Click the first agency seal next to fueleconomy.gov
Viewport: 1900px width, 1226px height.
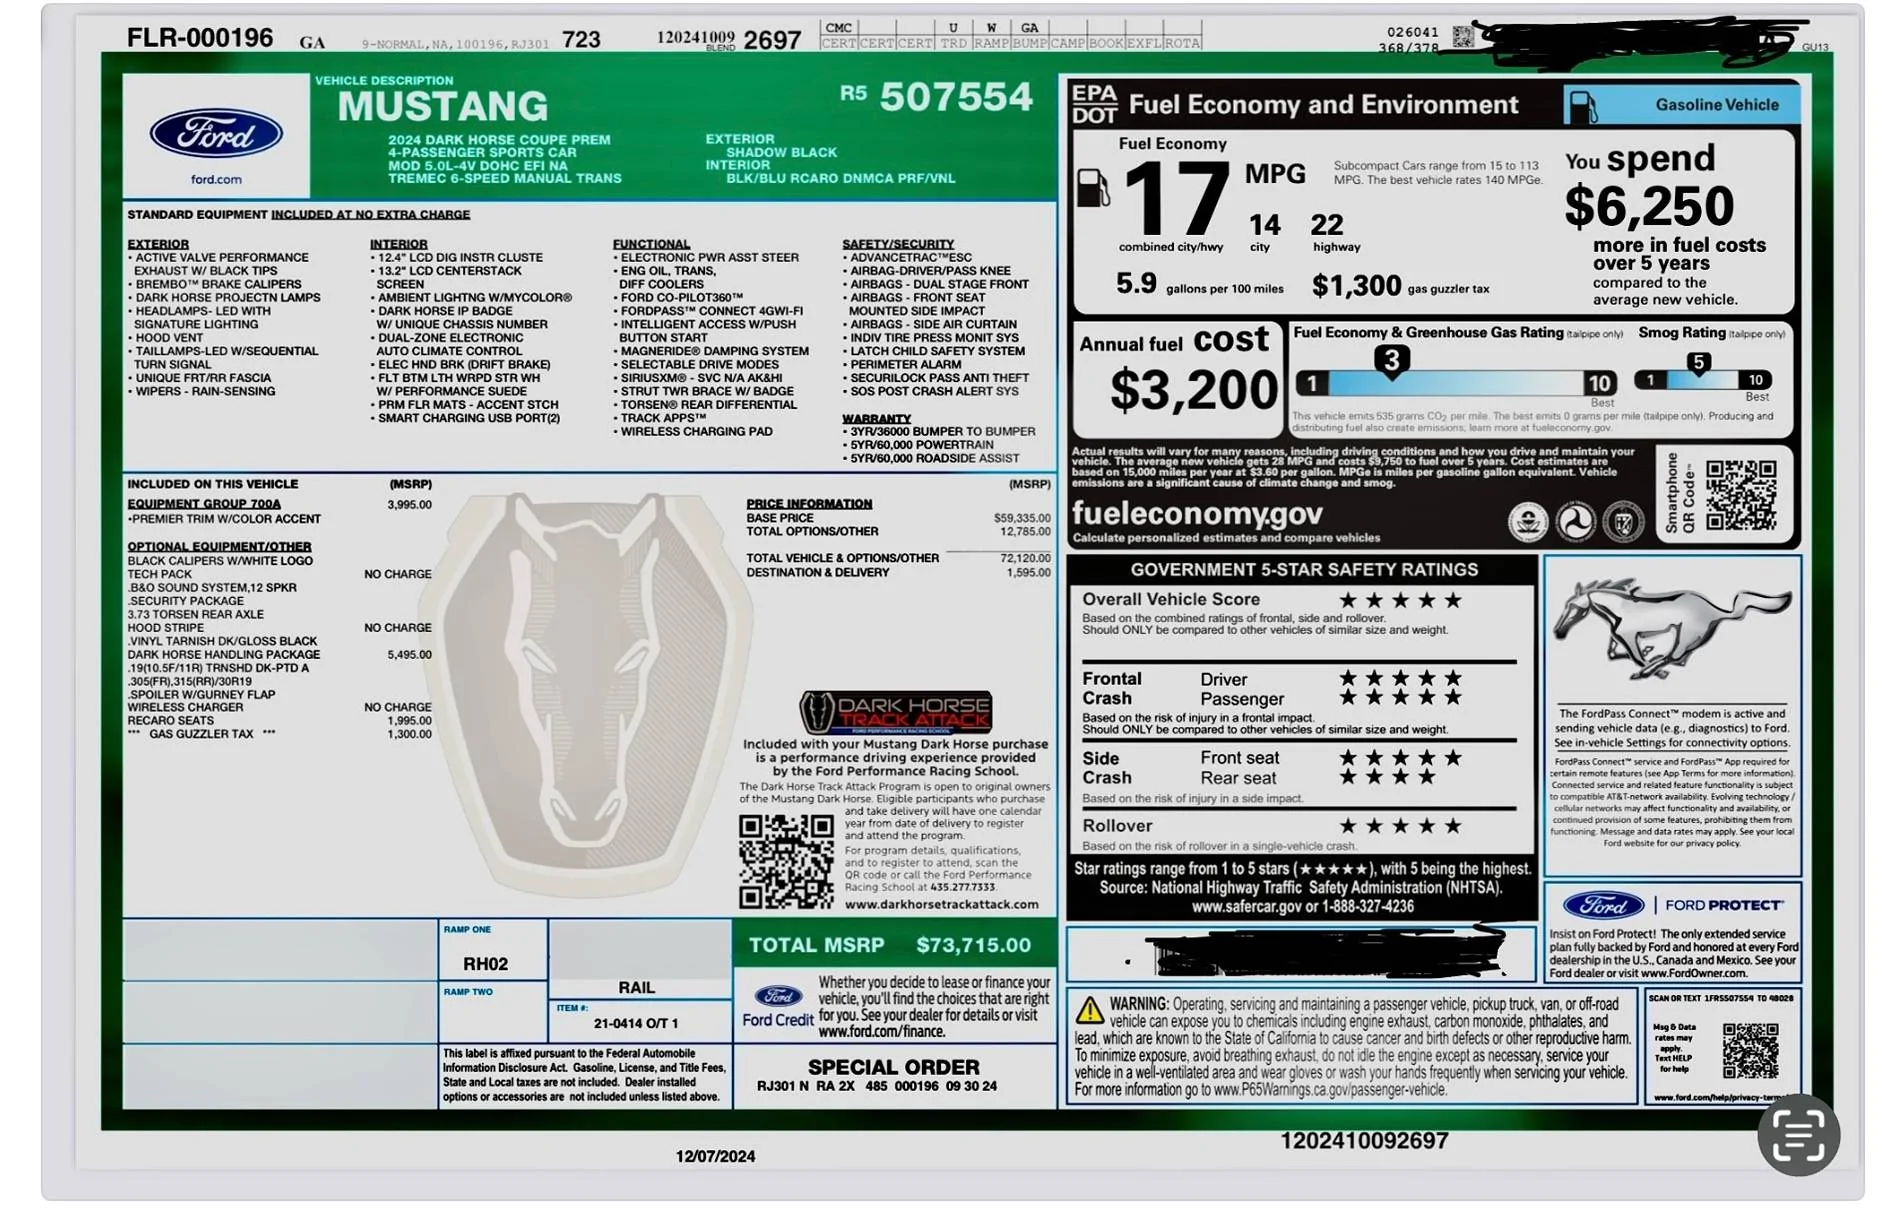tap(1528, 521)
